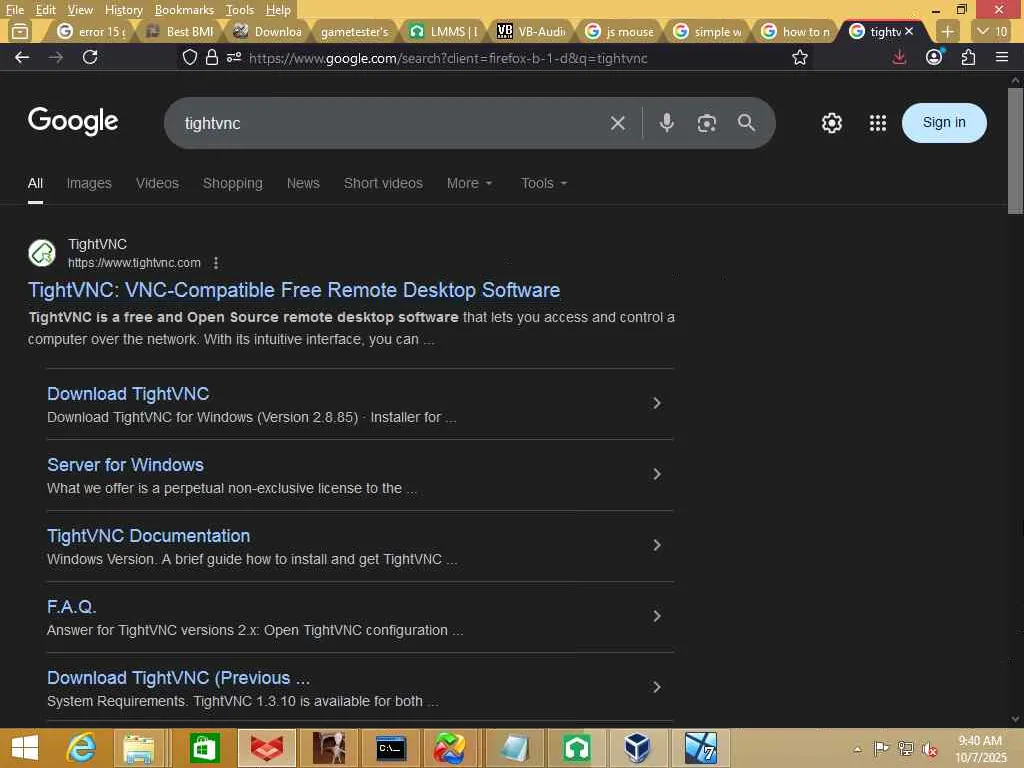
Task: Switch to the News results tab
Action: click(x=303, y=184)
